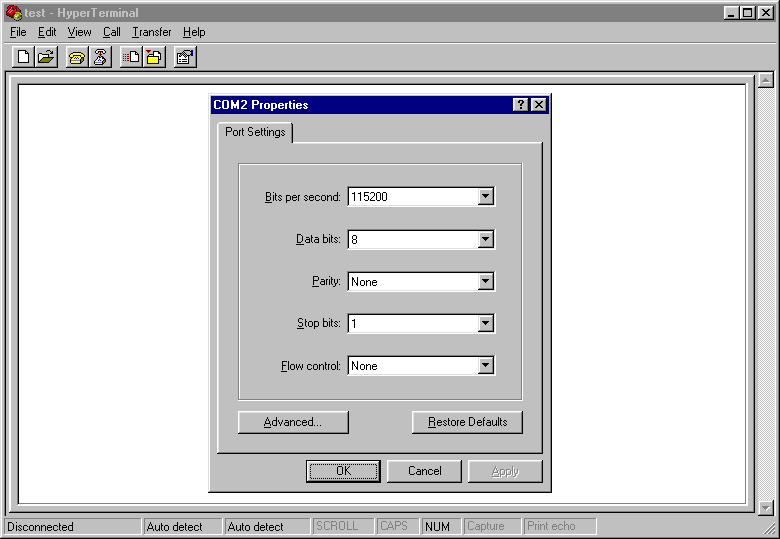Click the NUM status indicator

(x=442, y=527)
